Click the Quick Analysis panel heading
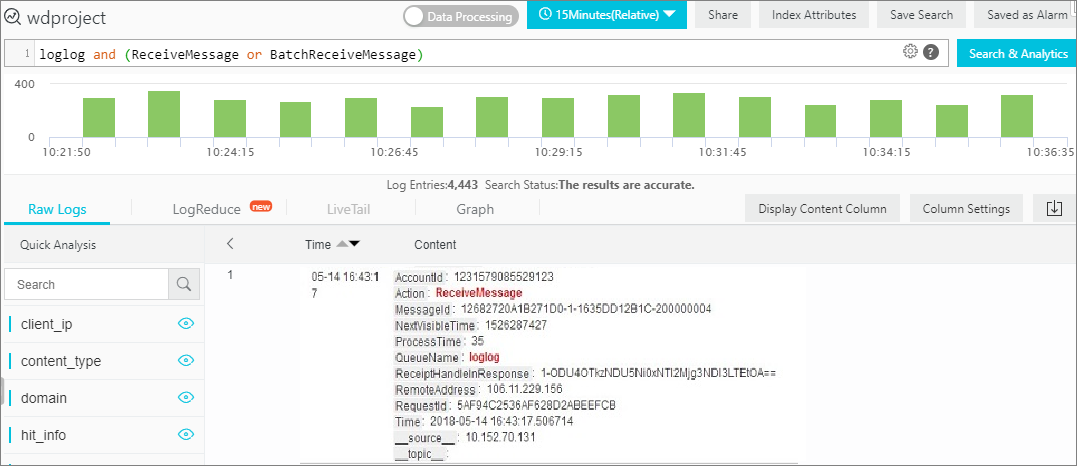 [58, 244]
